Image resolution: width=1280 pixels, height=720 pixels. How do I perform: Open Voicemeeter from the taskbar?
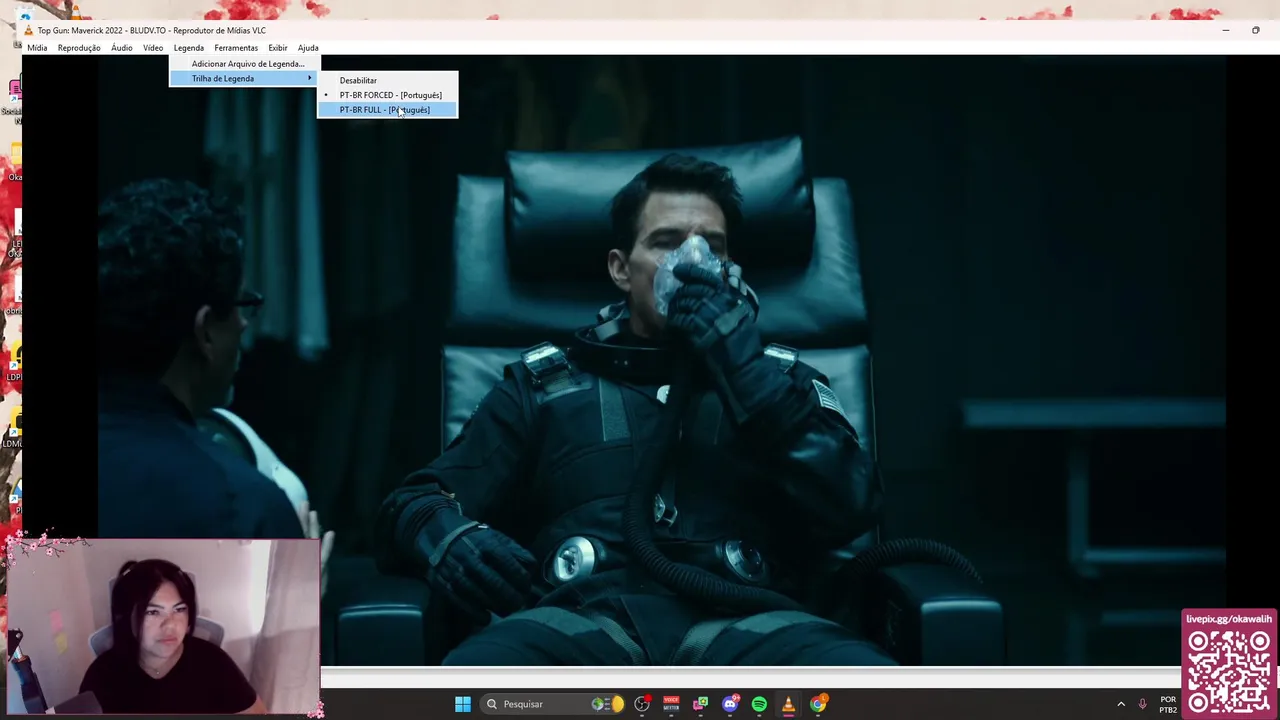point(671,704)
